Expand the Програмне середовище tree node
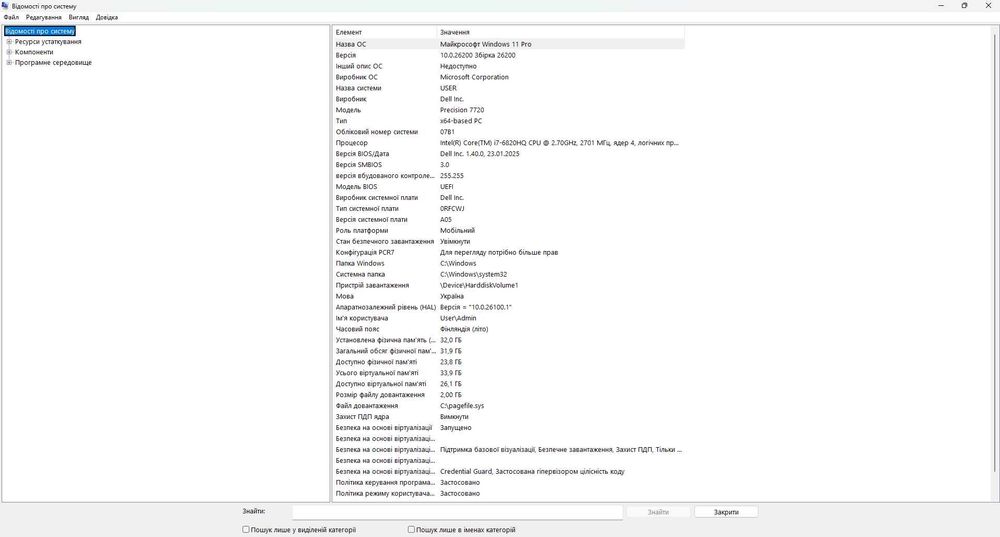 point(10,63)
